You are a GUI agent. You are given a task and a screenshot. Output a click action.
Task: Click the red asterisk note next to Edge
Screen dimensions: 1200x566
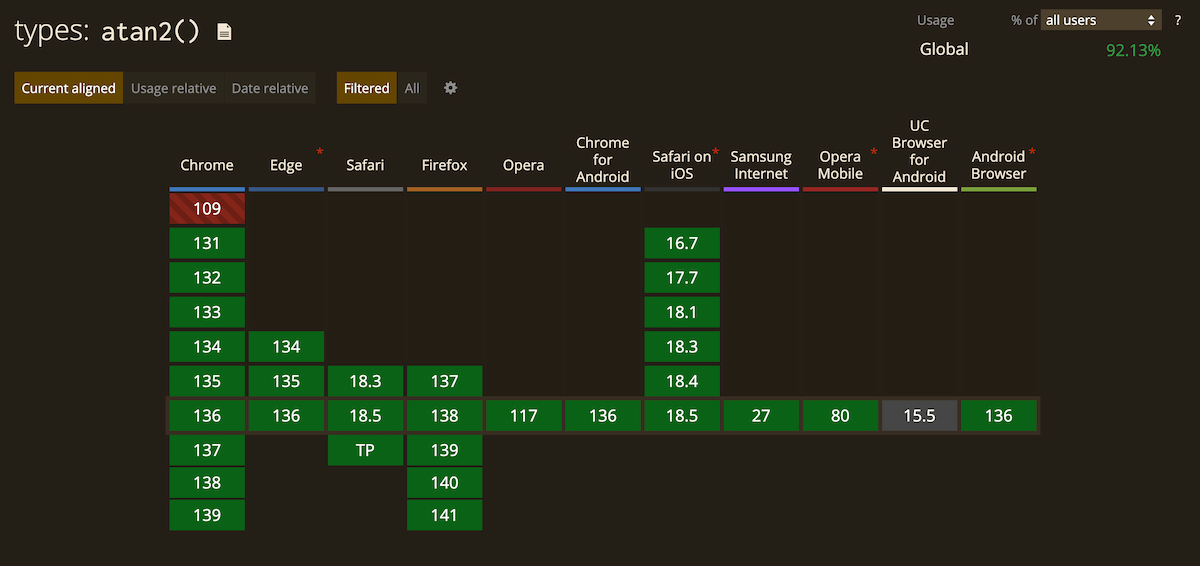pos(320,152)
